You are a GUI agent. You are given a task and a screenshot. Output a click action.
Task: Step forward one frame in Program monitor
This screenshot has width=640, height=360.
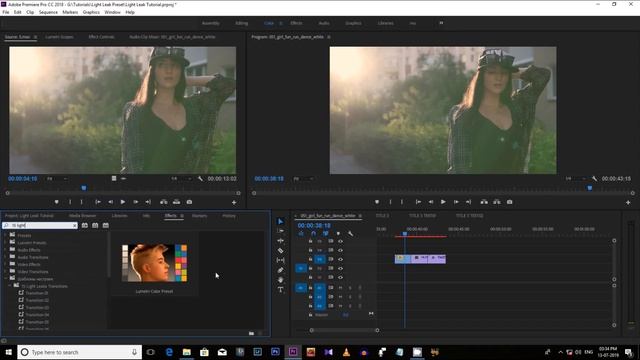(x=456, y=202)
